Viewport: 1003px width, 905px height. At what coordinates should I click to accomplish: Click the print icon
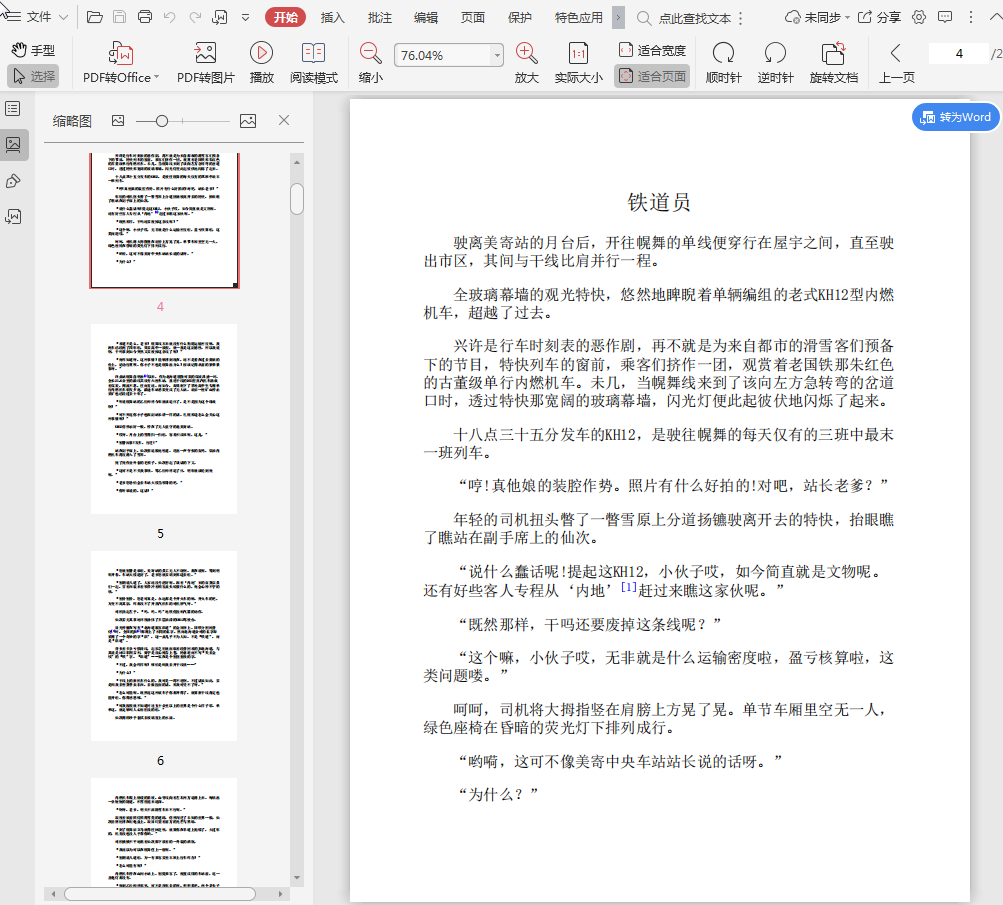[145, 17]
